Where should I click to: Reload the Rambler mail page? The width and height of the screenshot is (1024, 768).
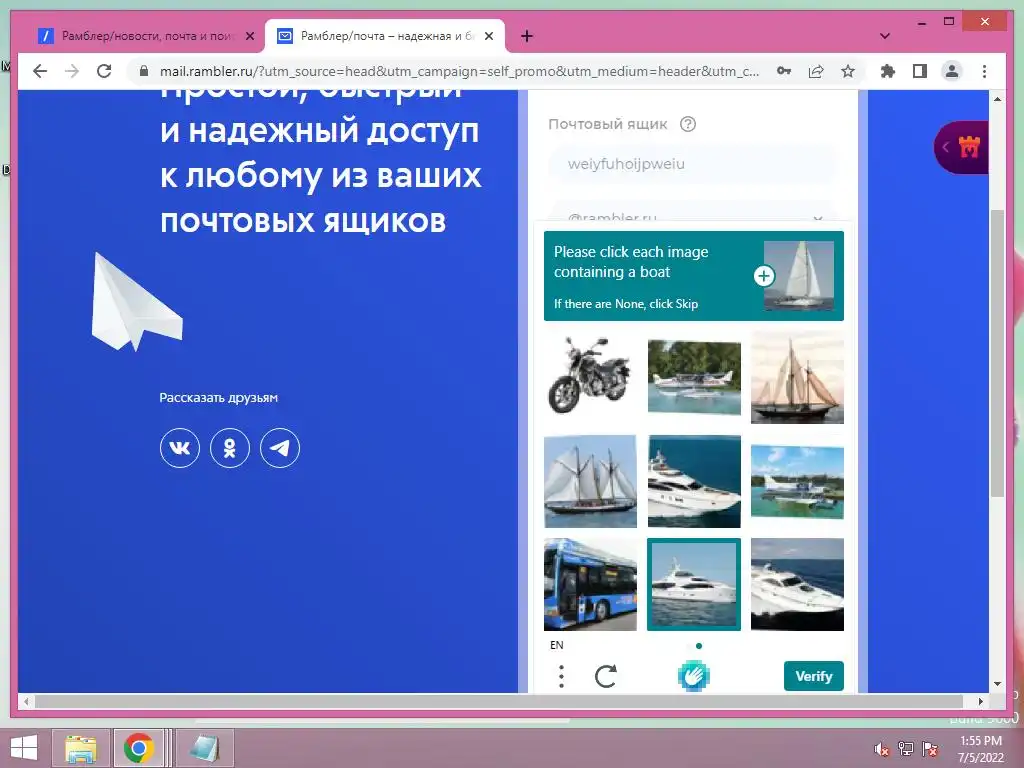click(104, 71)
